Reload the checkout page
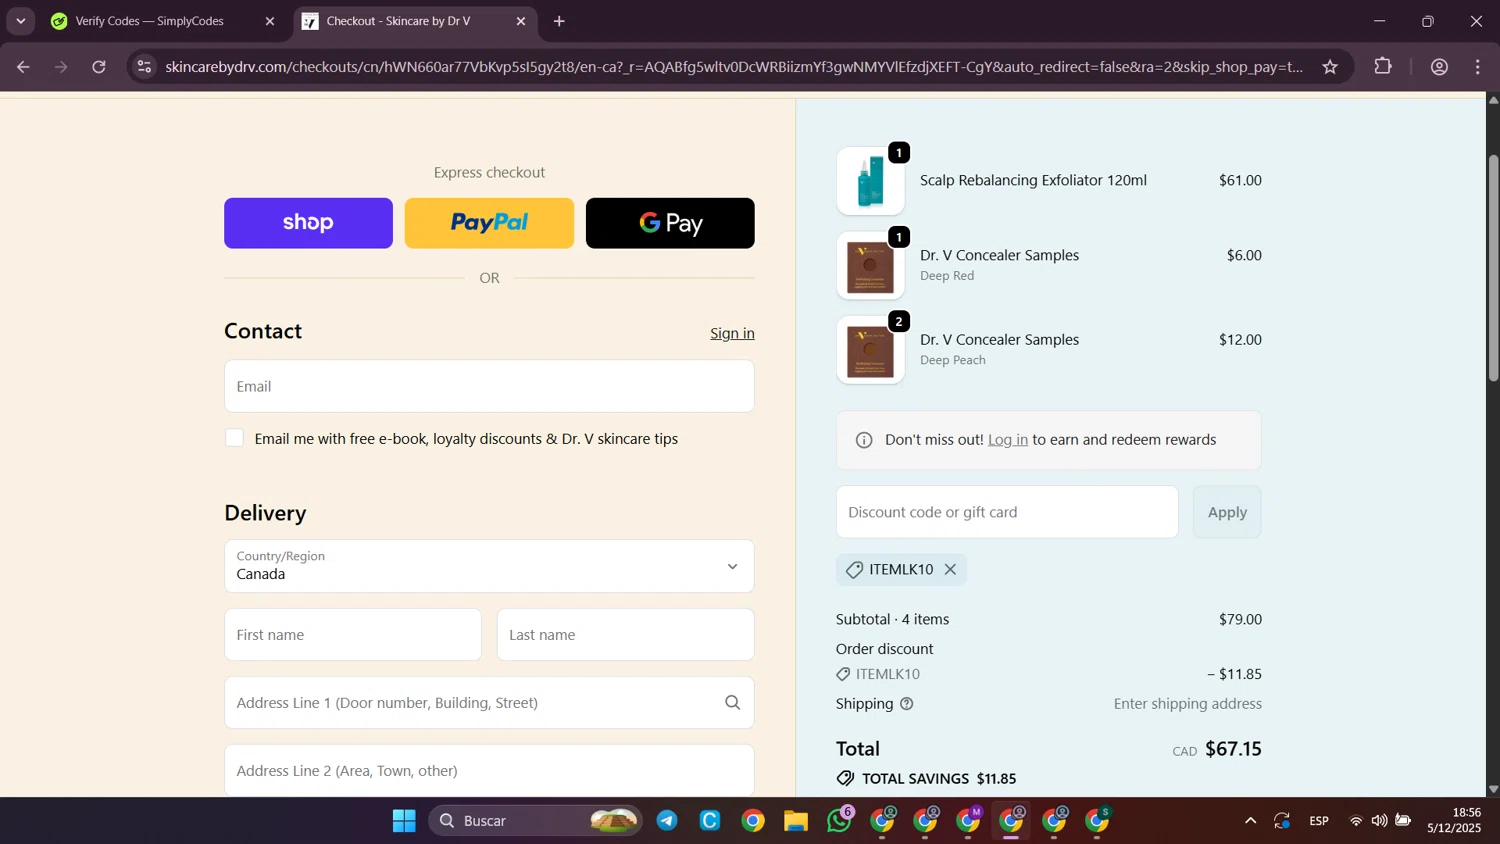Viewport: 1500px width, 844px height. (99, 67)
